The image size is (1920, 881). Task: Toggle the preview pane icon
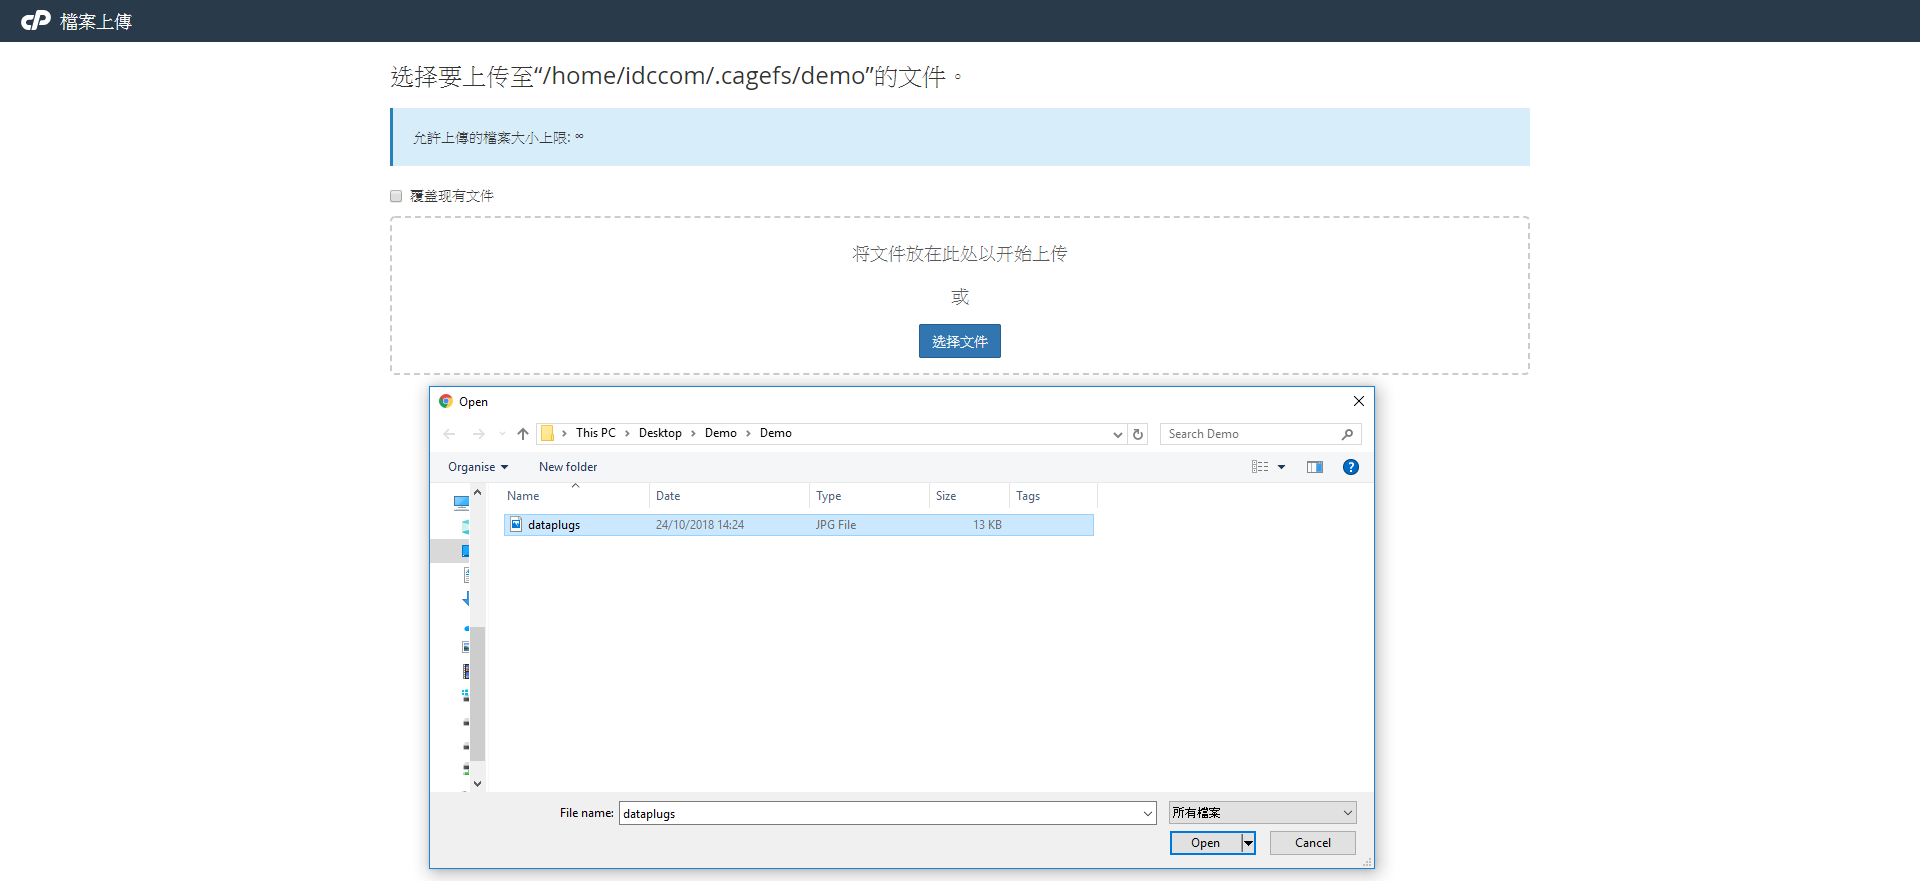(1315, 467)
